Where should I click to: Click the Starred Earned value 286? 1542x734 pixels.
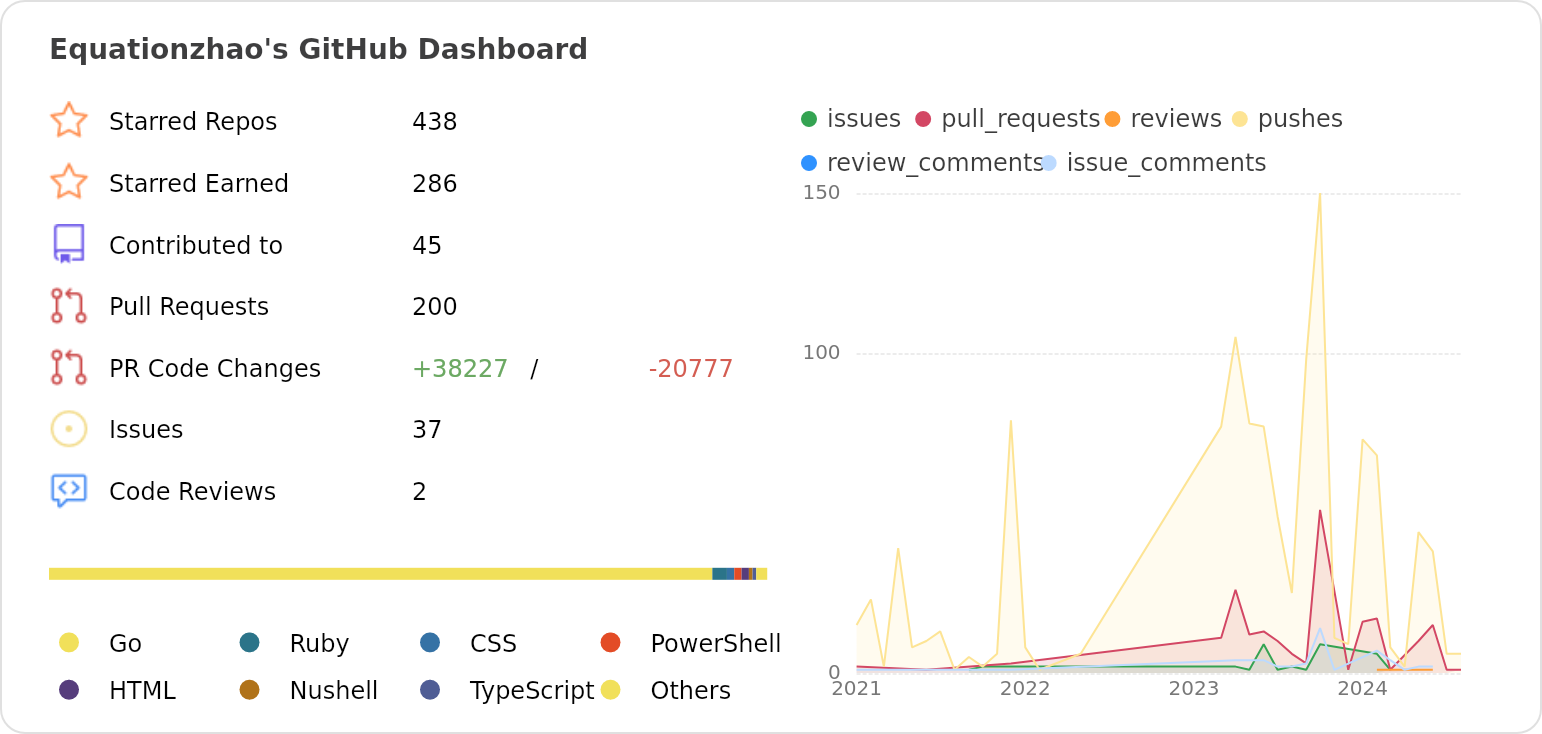pyautogui.click(x=435, y=184)
